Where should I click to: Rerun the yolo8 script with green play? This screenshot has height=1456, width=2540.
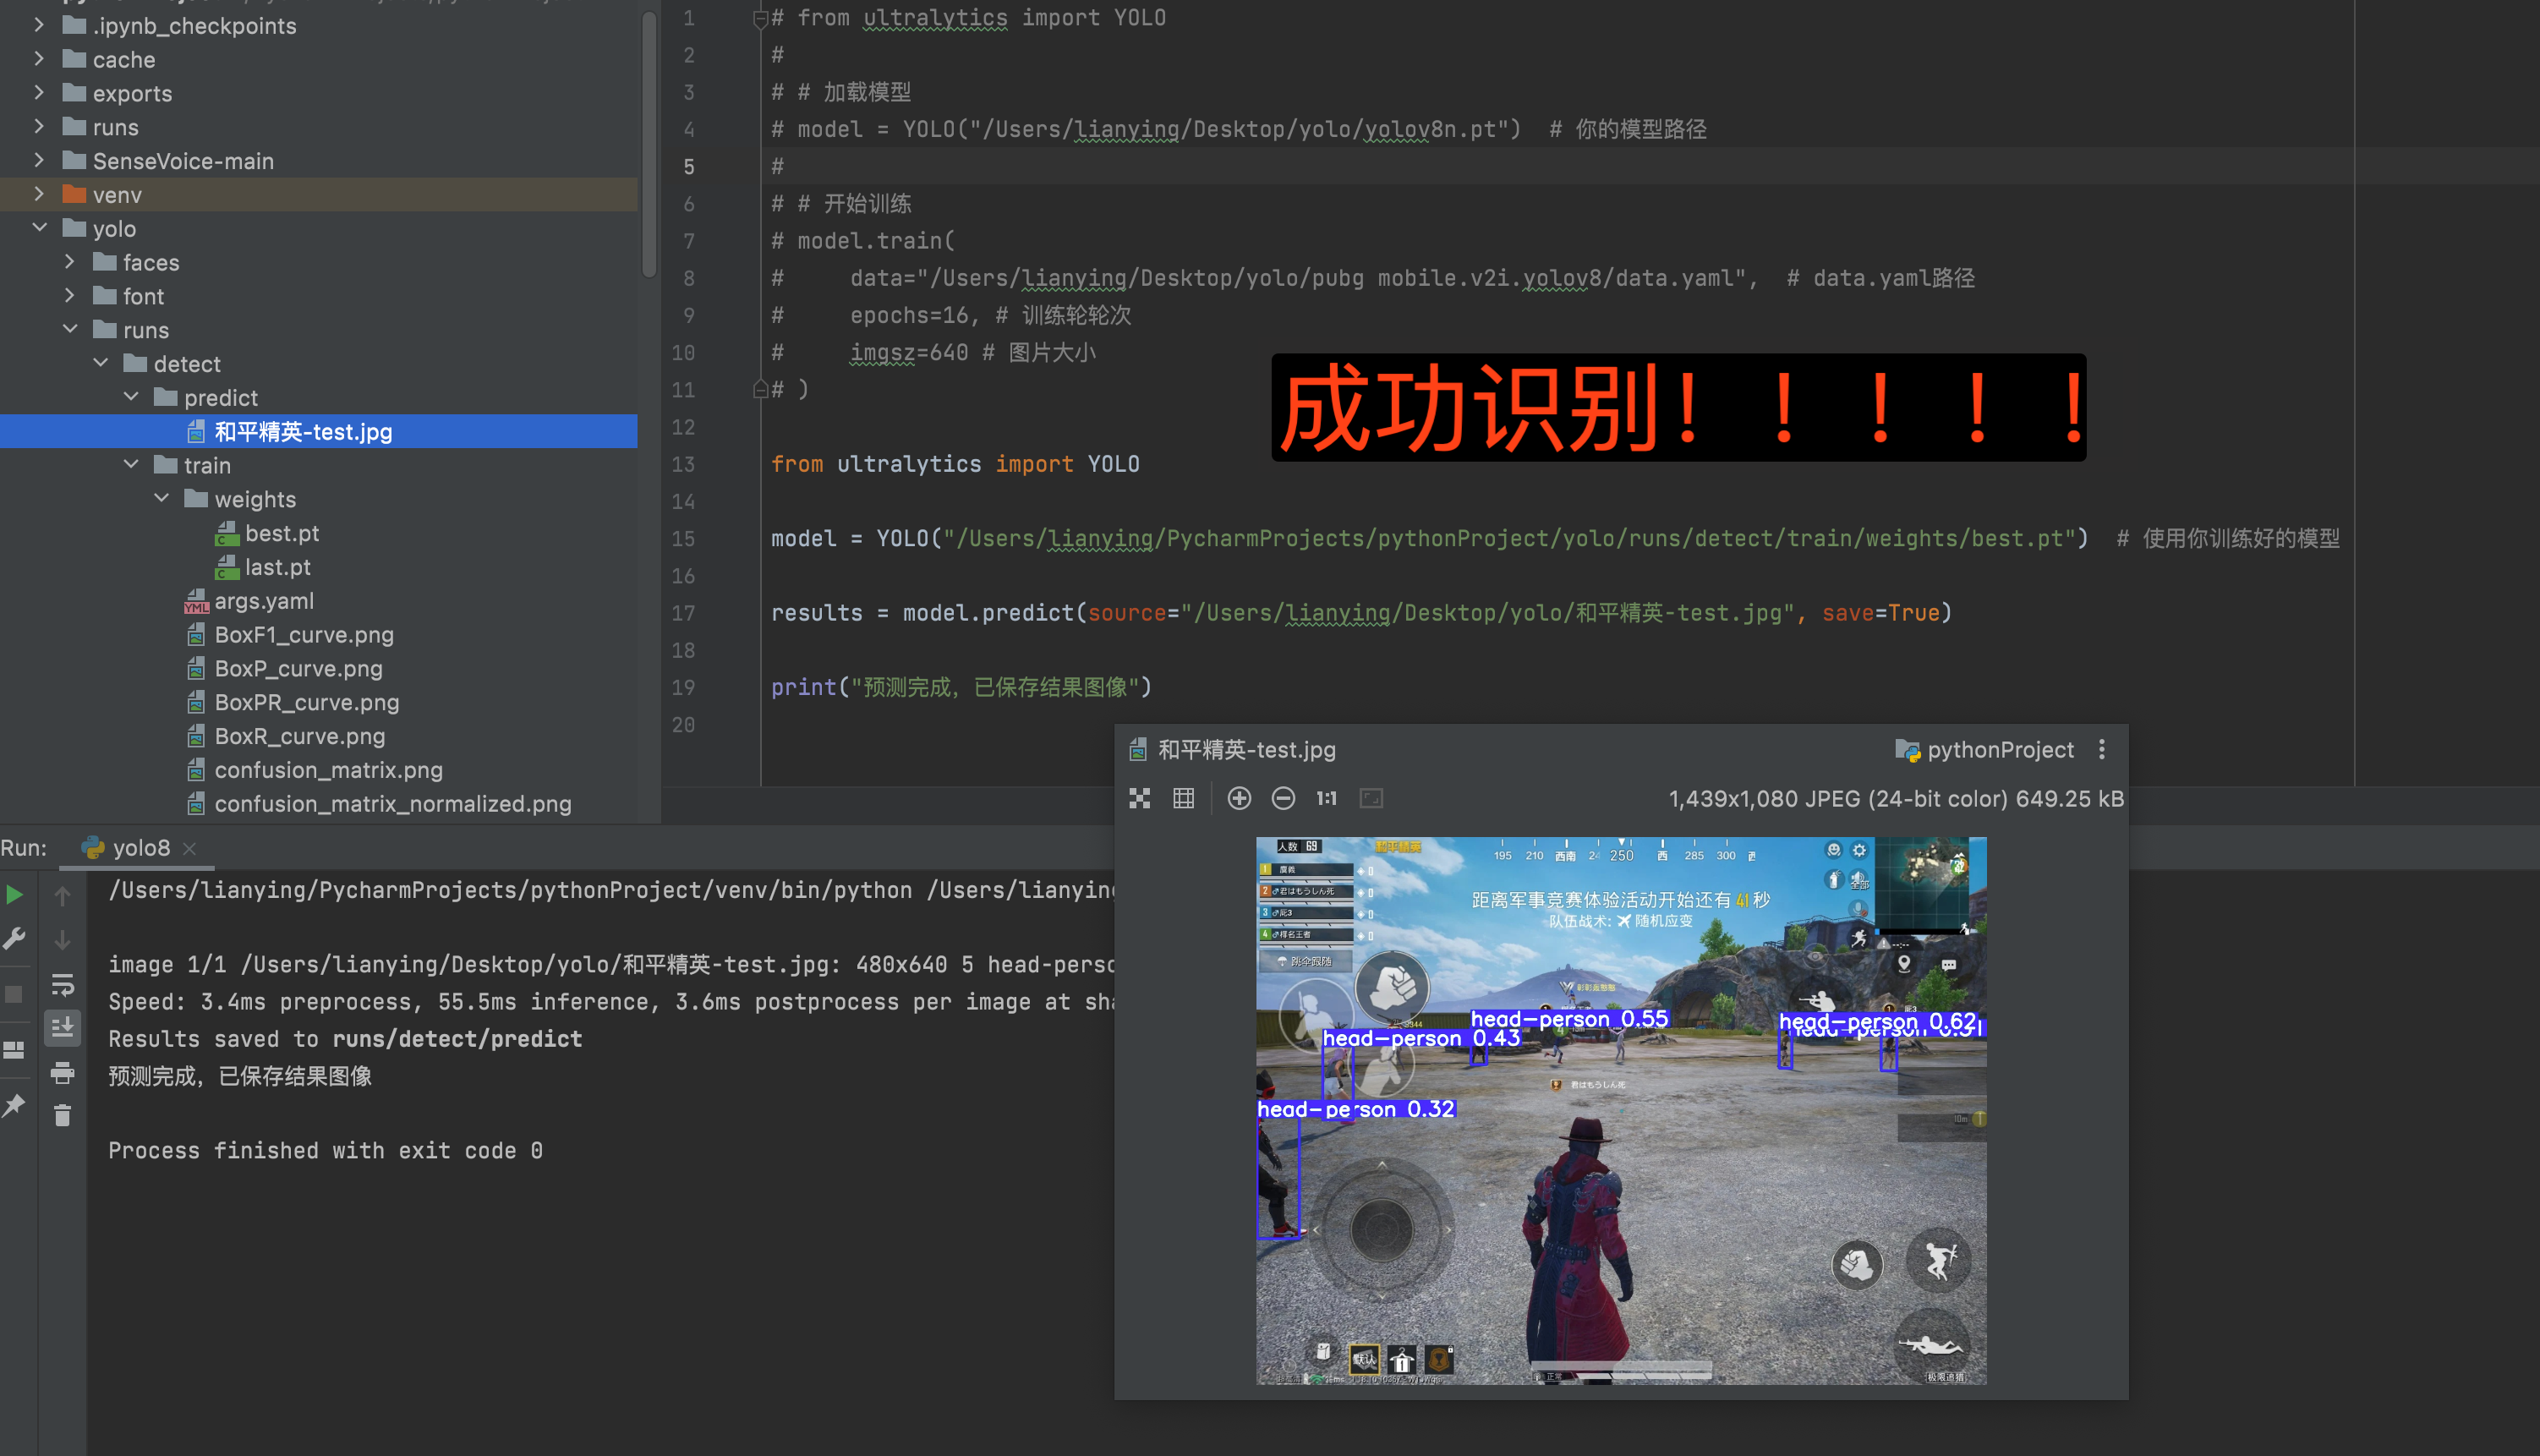pos(14,894)
